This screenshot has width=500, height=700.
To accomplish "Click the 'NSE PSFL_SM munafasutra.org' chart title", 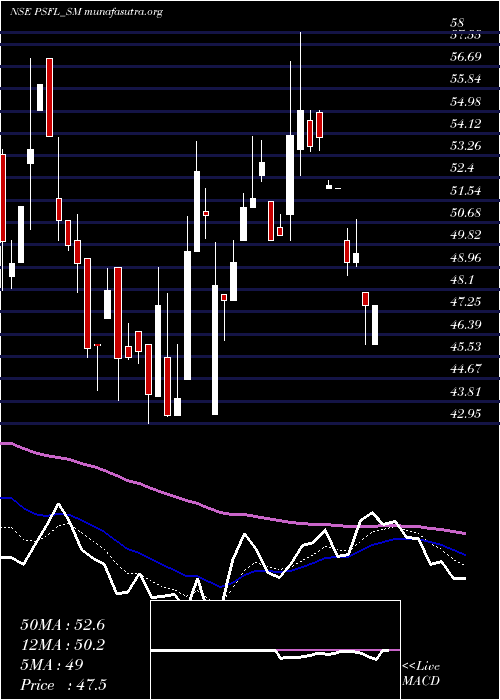I will [86, 12].
